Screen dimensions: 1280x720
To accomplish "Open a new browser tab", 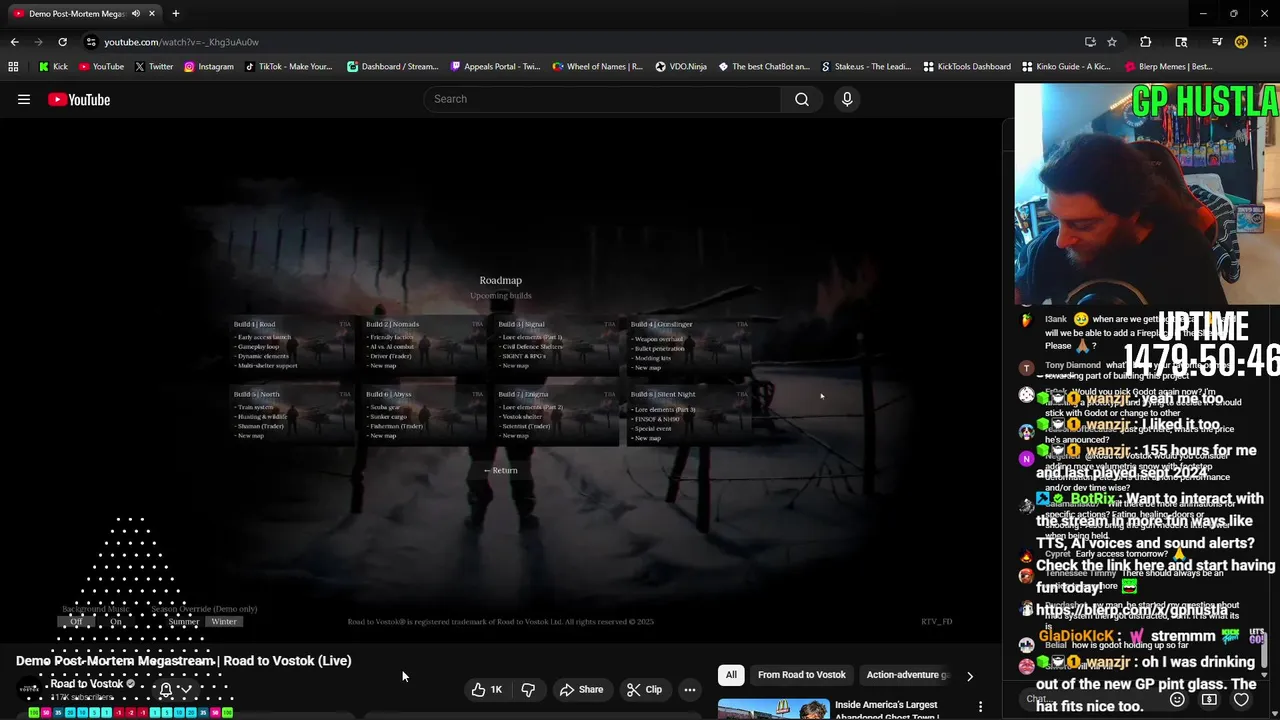I will coord(175,14).
